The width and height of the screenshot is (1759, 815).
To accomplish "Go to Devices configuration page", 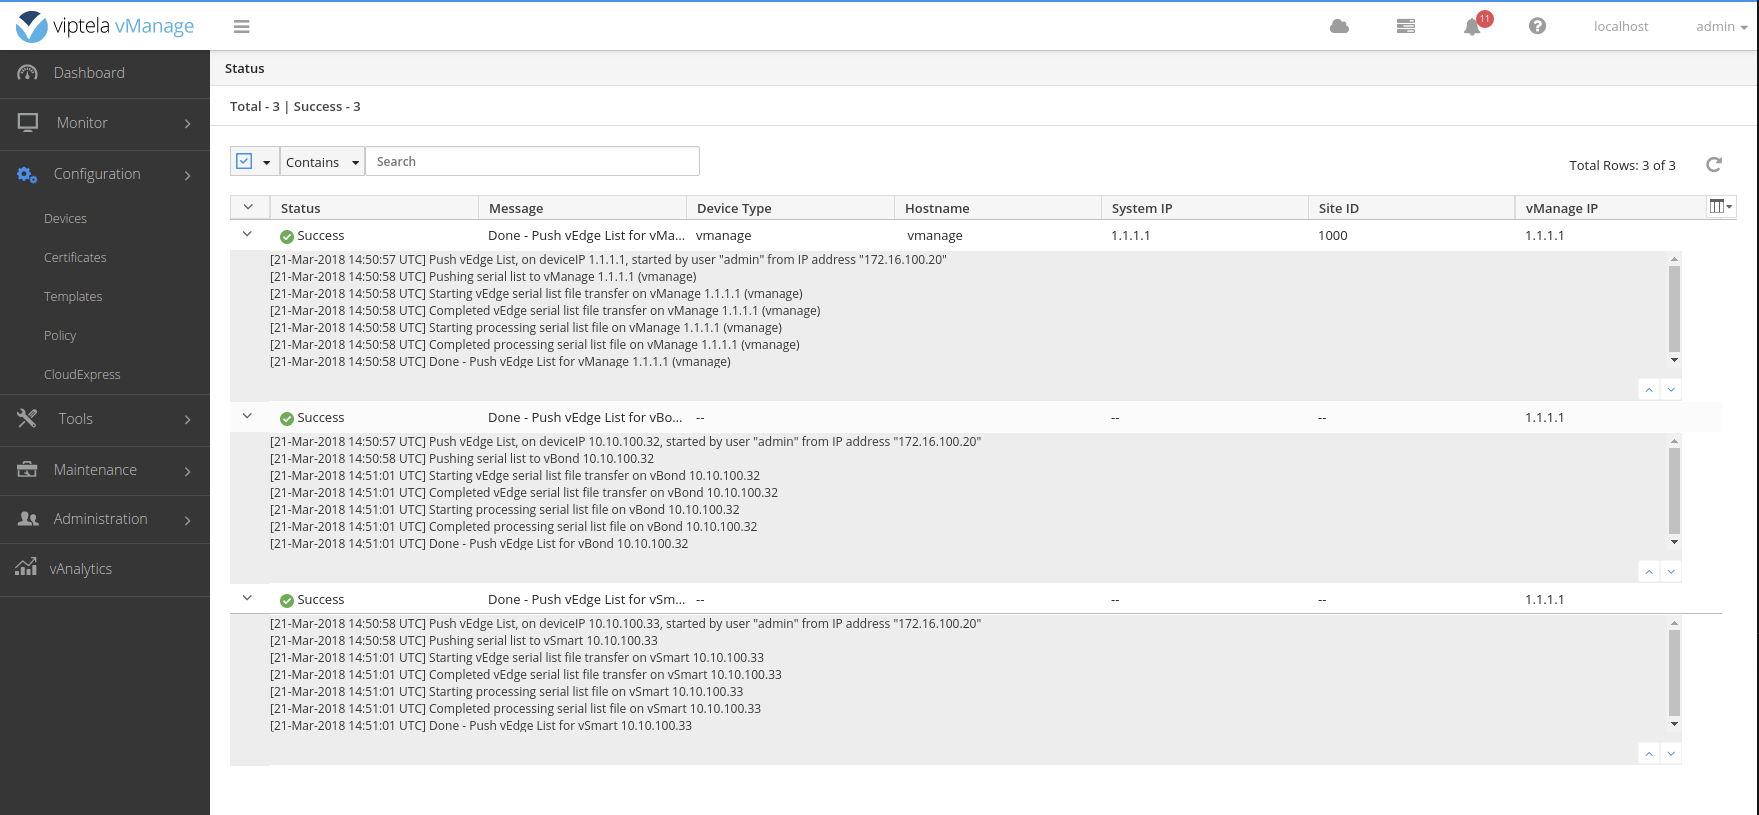I will click(66, 219).
